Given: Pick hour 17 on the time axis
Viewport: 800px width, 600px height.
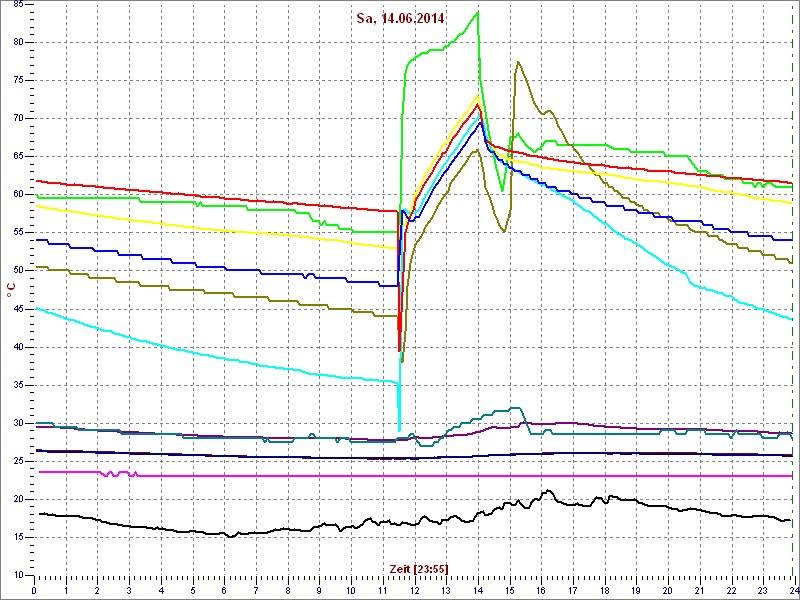Looking at the screenshot, I should point(573,591).
